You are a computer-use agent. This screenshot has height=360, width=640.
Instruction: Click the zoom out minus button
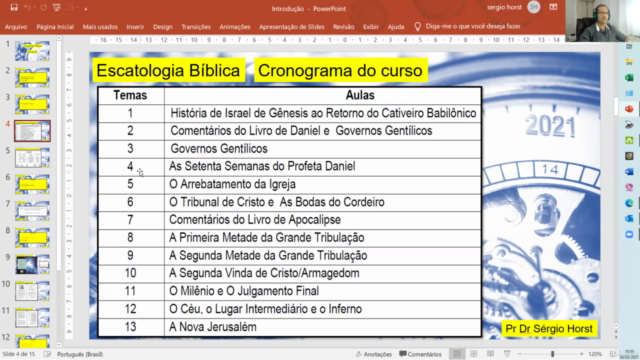pyautogui.click(x=520, y=354)
